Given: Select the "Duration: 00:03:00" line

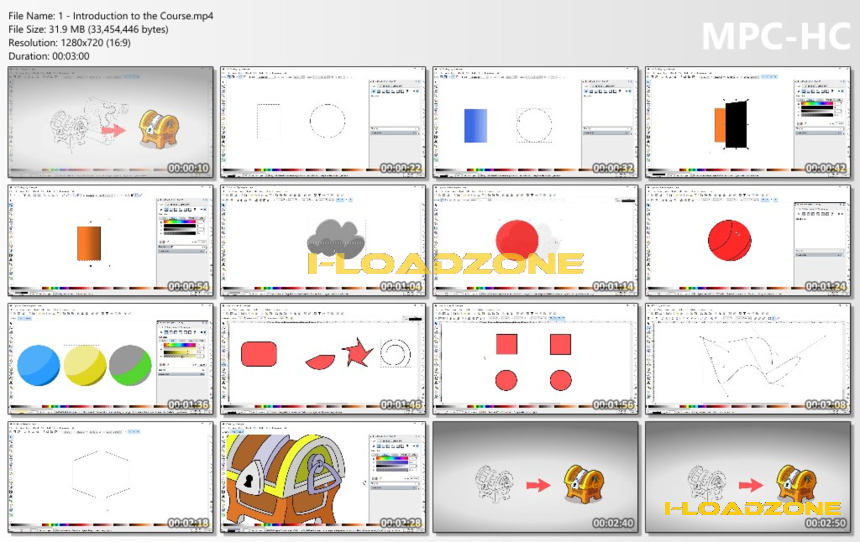Looking at the screenshot, I should [49, 56].
